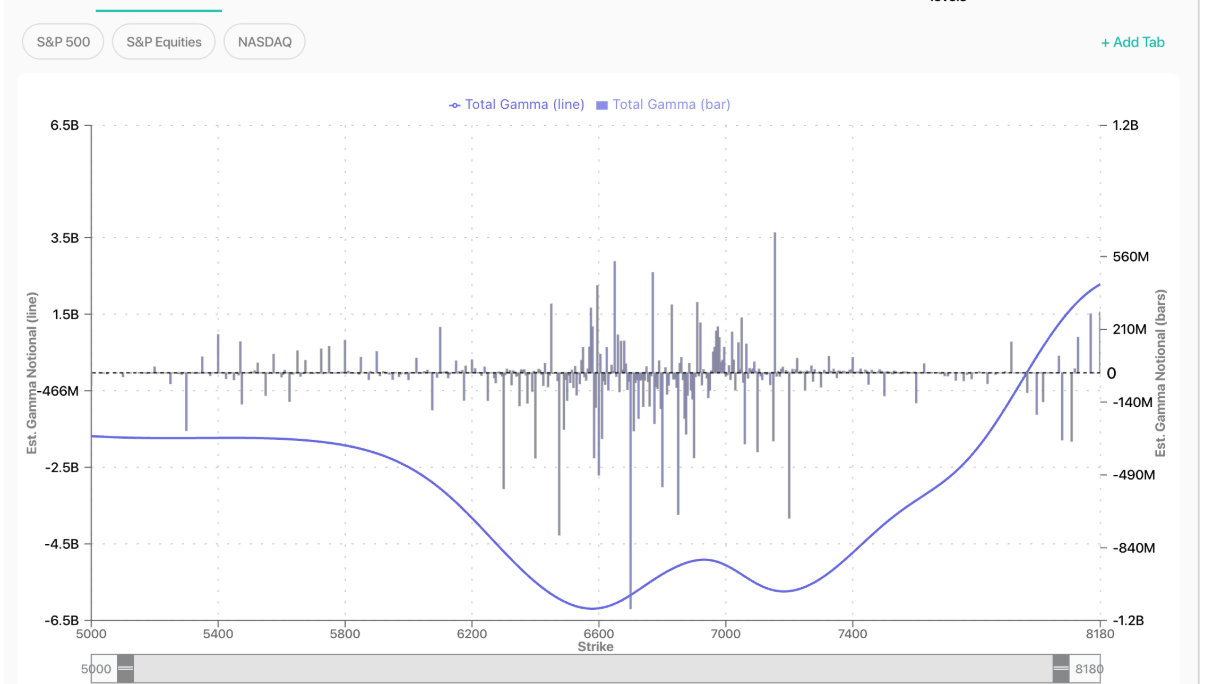Click the strike range slider track
Viewport: 1222px width, 684px height.
(x=594, y=667)
